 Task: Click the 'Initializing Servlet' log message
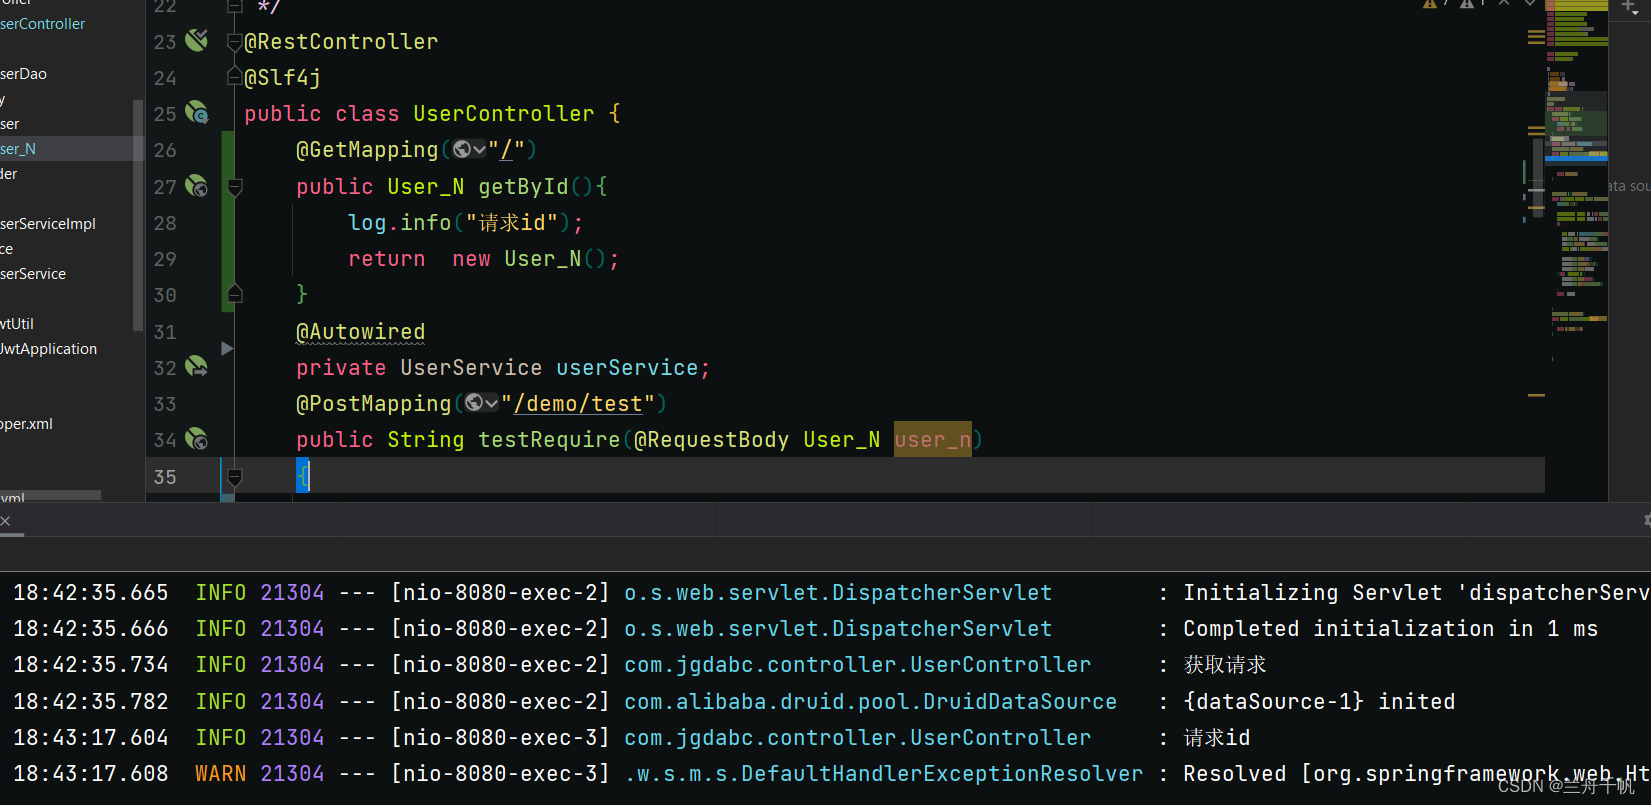pyautogui.click(x=1416, y=593)
